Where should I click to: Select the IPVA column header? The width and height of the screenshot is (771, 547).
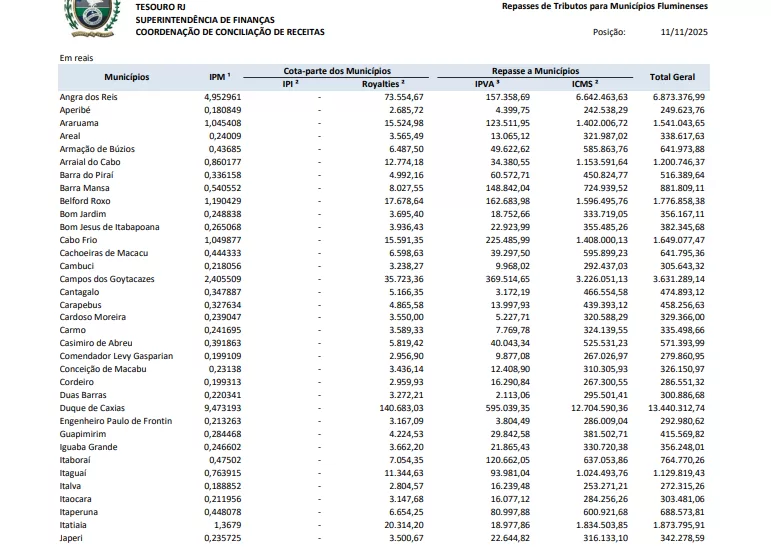[488, 84]
